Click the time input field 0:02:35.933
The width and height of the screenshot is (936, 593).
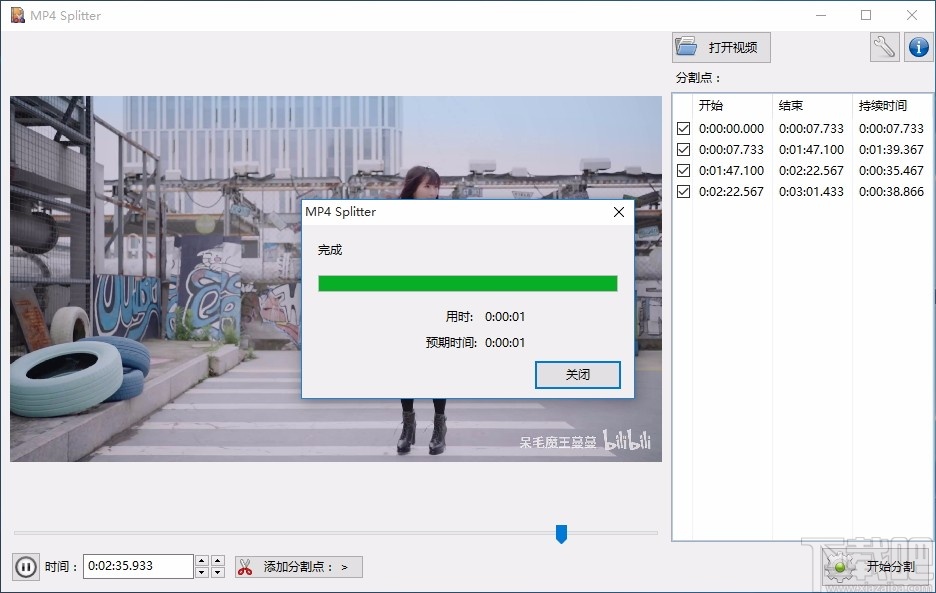[138, 566]
